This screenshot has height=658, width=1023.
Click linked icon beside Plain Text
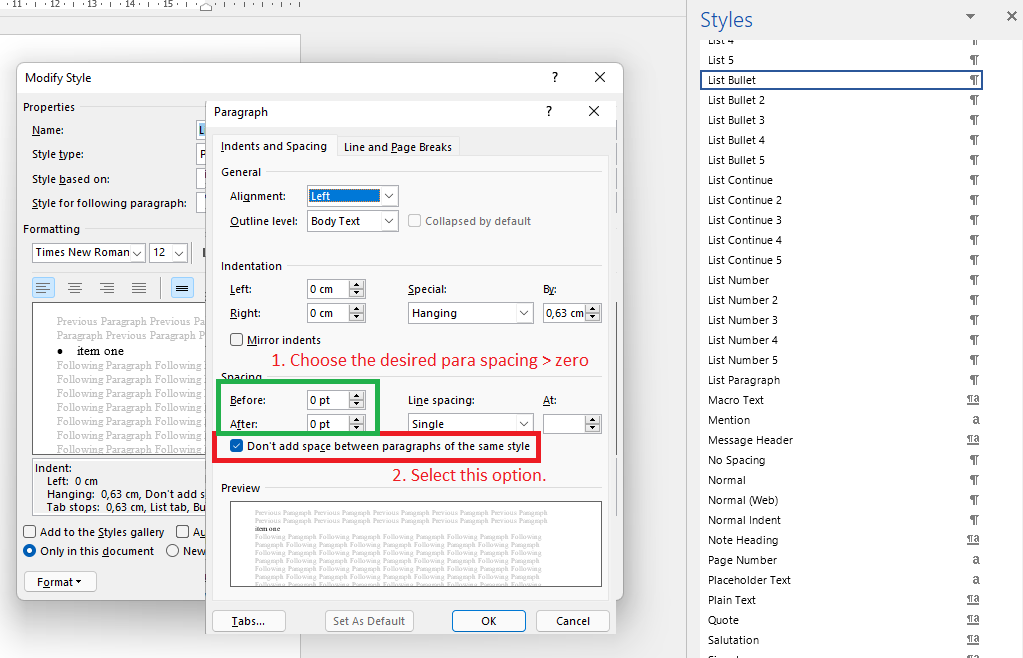(973, 599)
